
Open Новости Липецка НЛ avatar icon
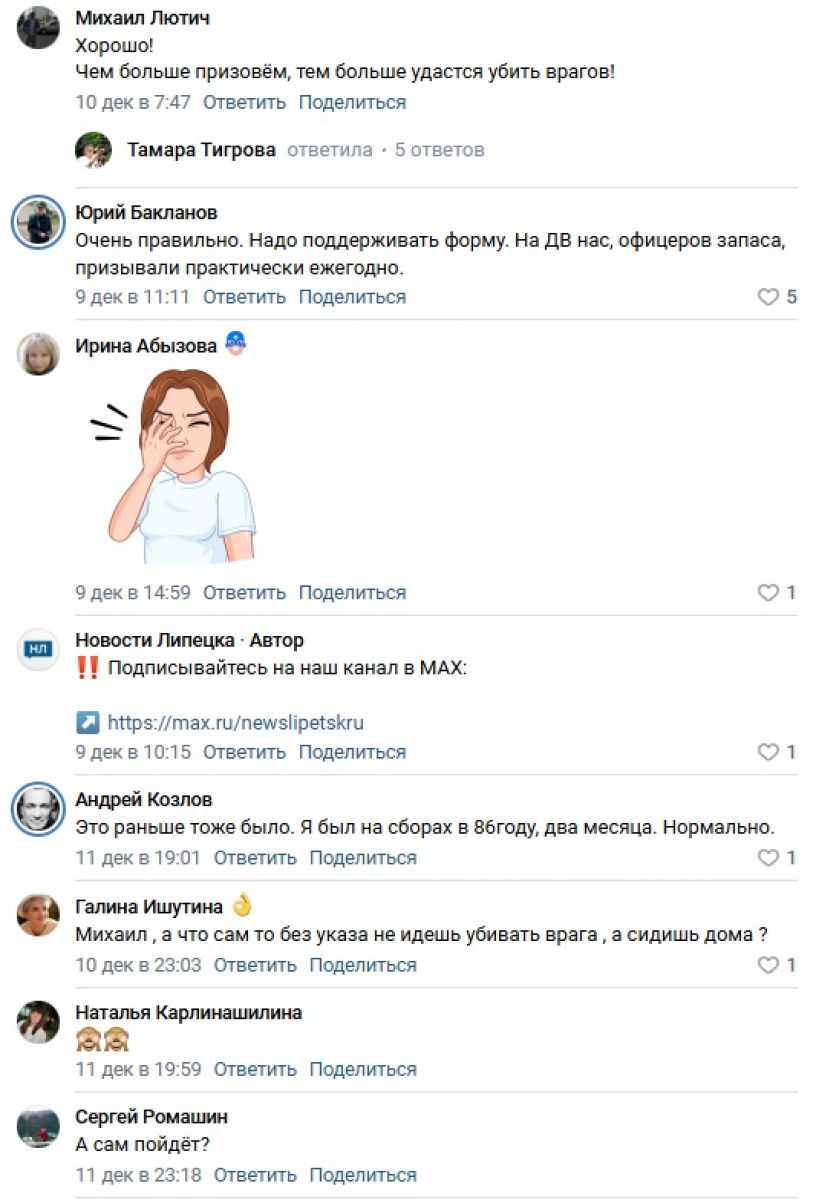38,650
